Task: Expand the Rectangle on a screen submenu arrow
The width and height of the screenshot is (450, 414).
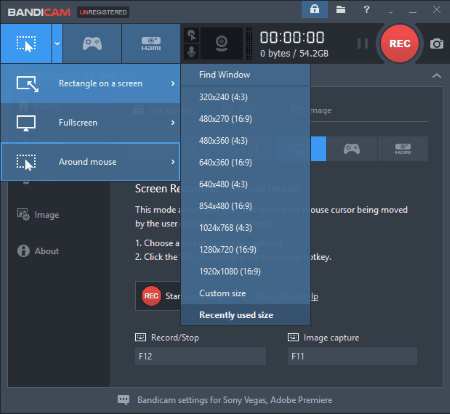Action: 173,83
